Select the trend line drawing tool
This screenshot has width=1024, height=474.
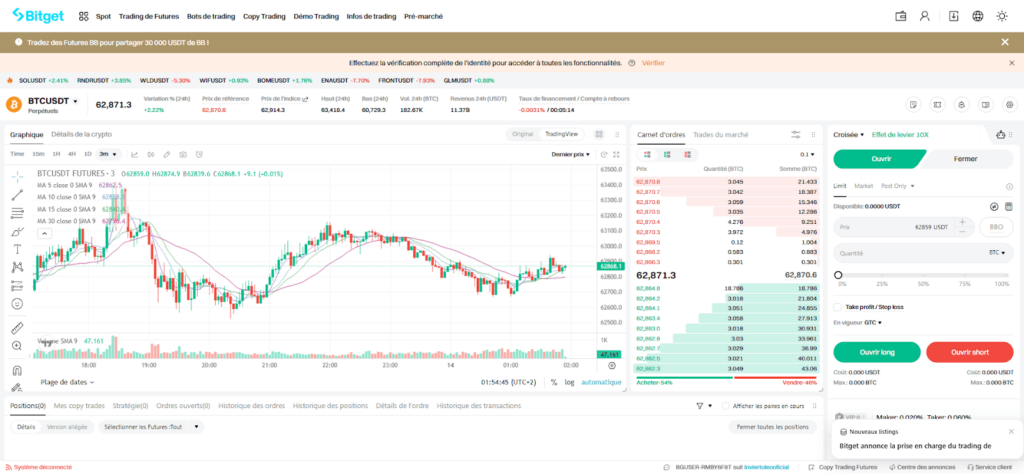(17, 194)
